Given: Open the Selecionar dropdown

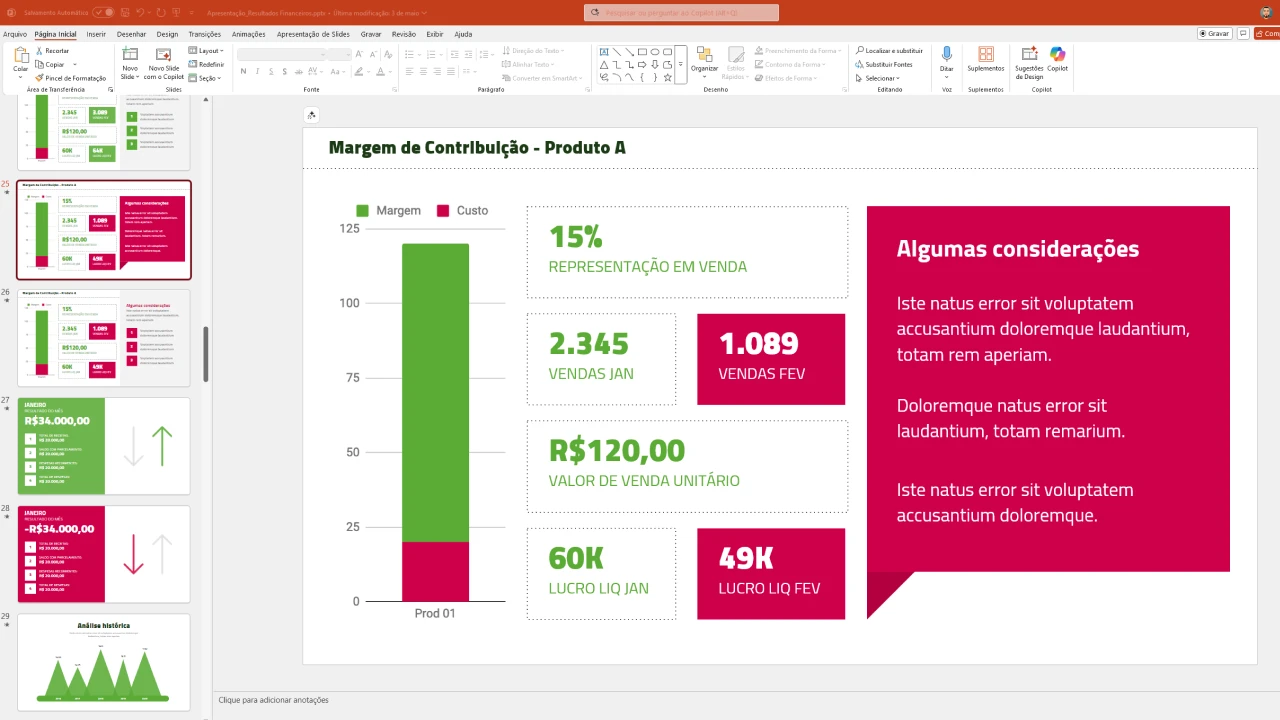Looking at the screenshot, I should (882, 78).
